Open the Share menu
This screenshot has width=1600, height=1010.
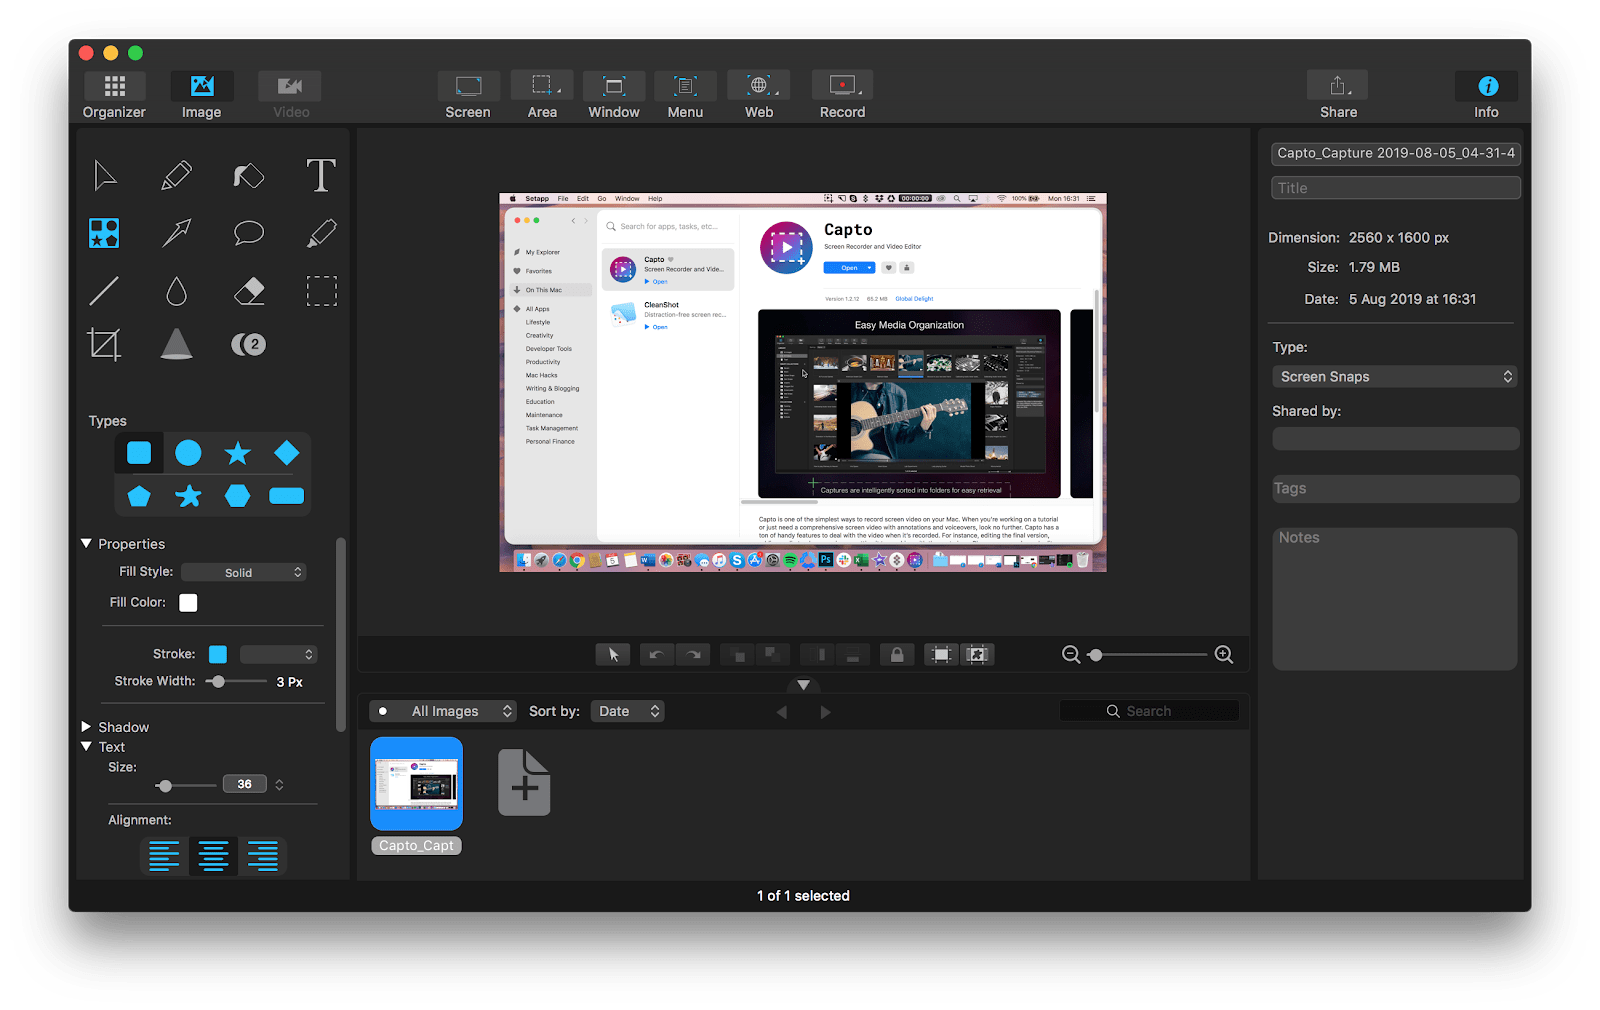click(x=1338, y=96)
